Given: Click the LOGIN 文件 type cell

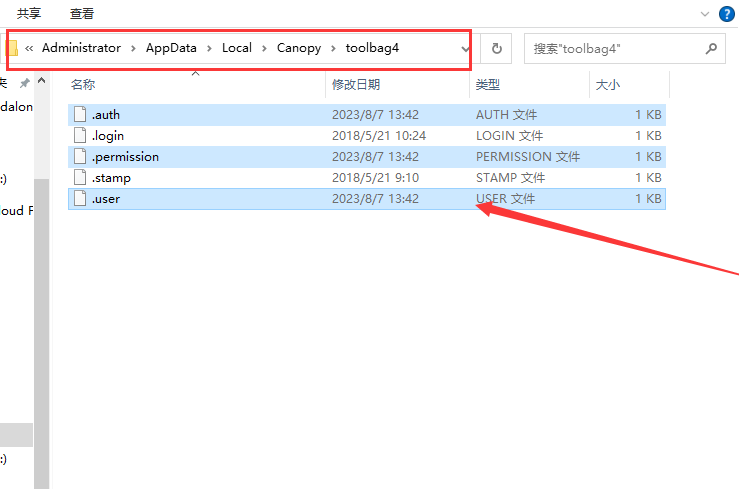Looking at the screenshot, I should pyautogui.click(x=509, y=136).
